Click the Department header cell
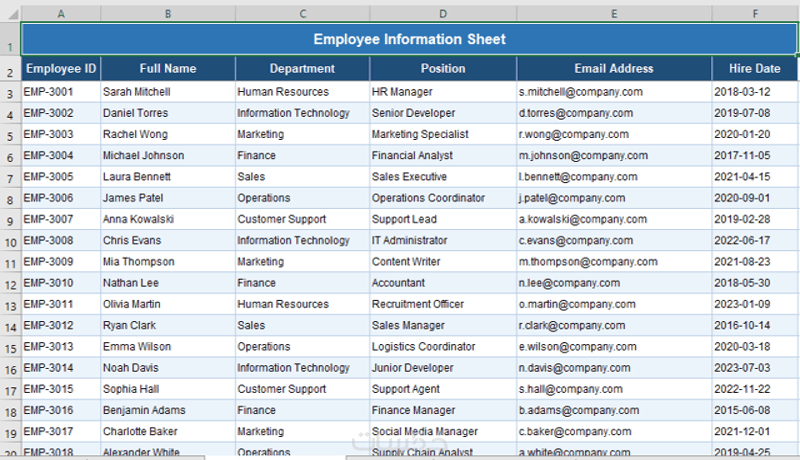Image resolution: width=800 pixels, height=460 pixels. coord(303,68)
